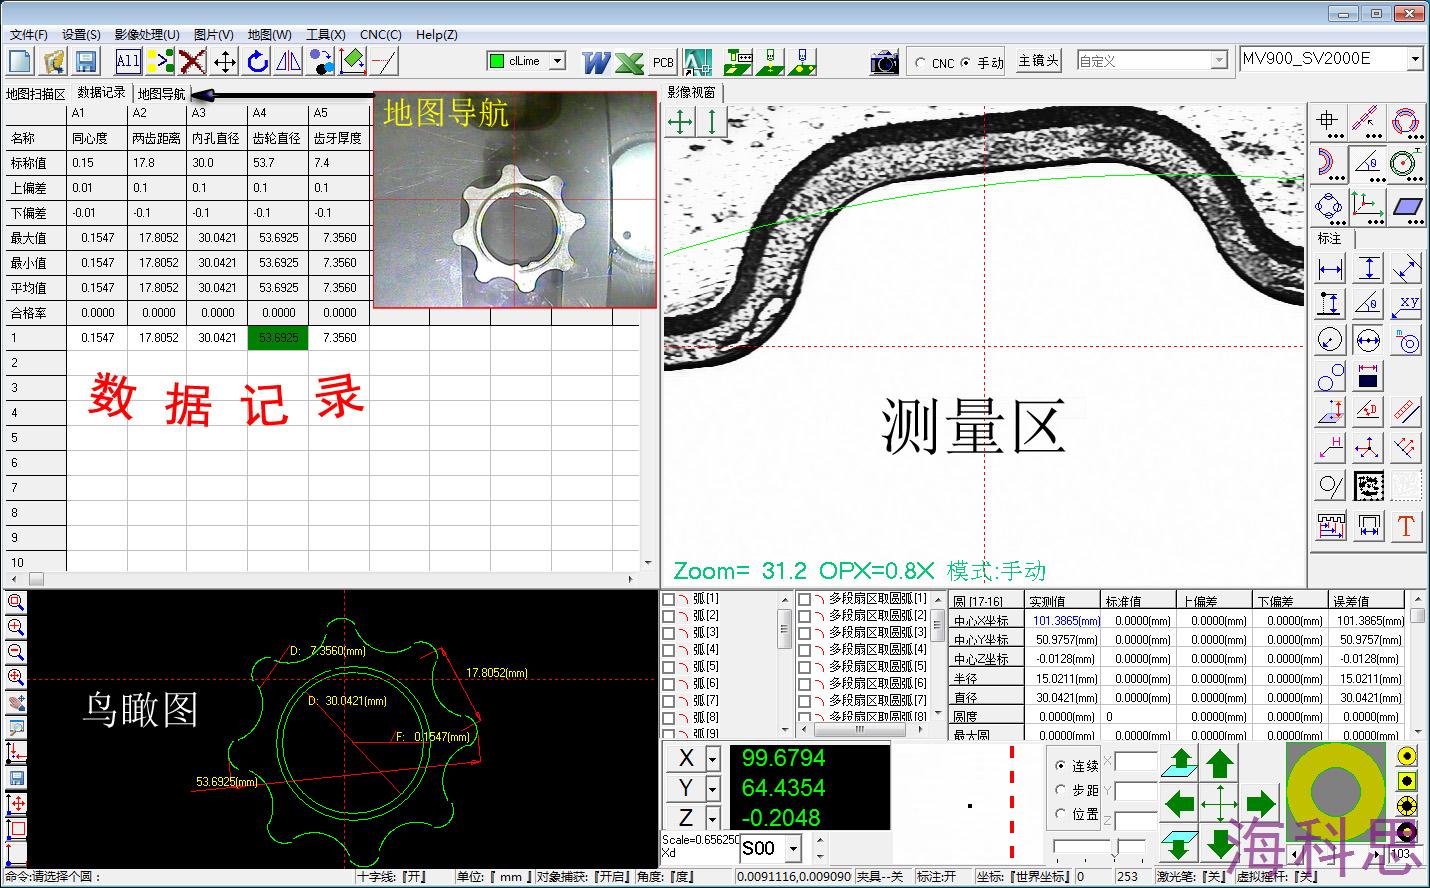The image size is (1430, 888).
Task: Select the red text annotation tool
Action: 1406,526
